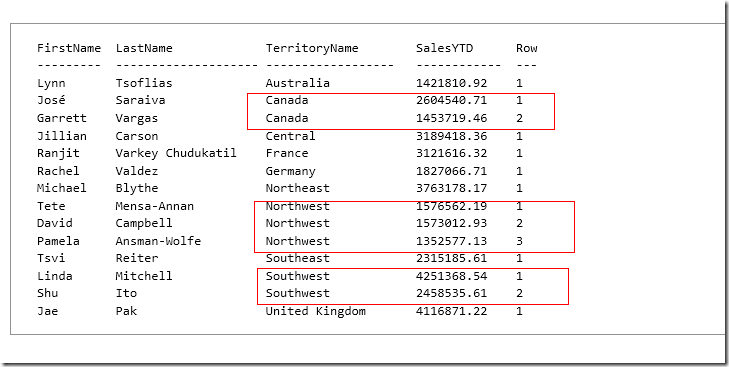Click the TerritoryName column header
Image resolution: width=729 pixels, height=367 pixels.
coord(312,49)
